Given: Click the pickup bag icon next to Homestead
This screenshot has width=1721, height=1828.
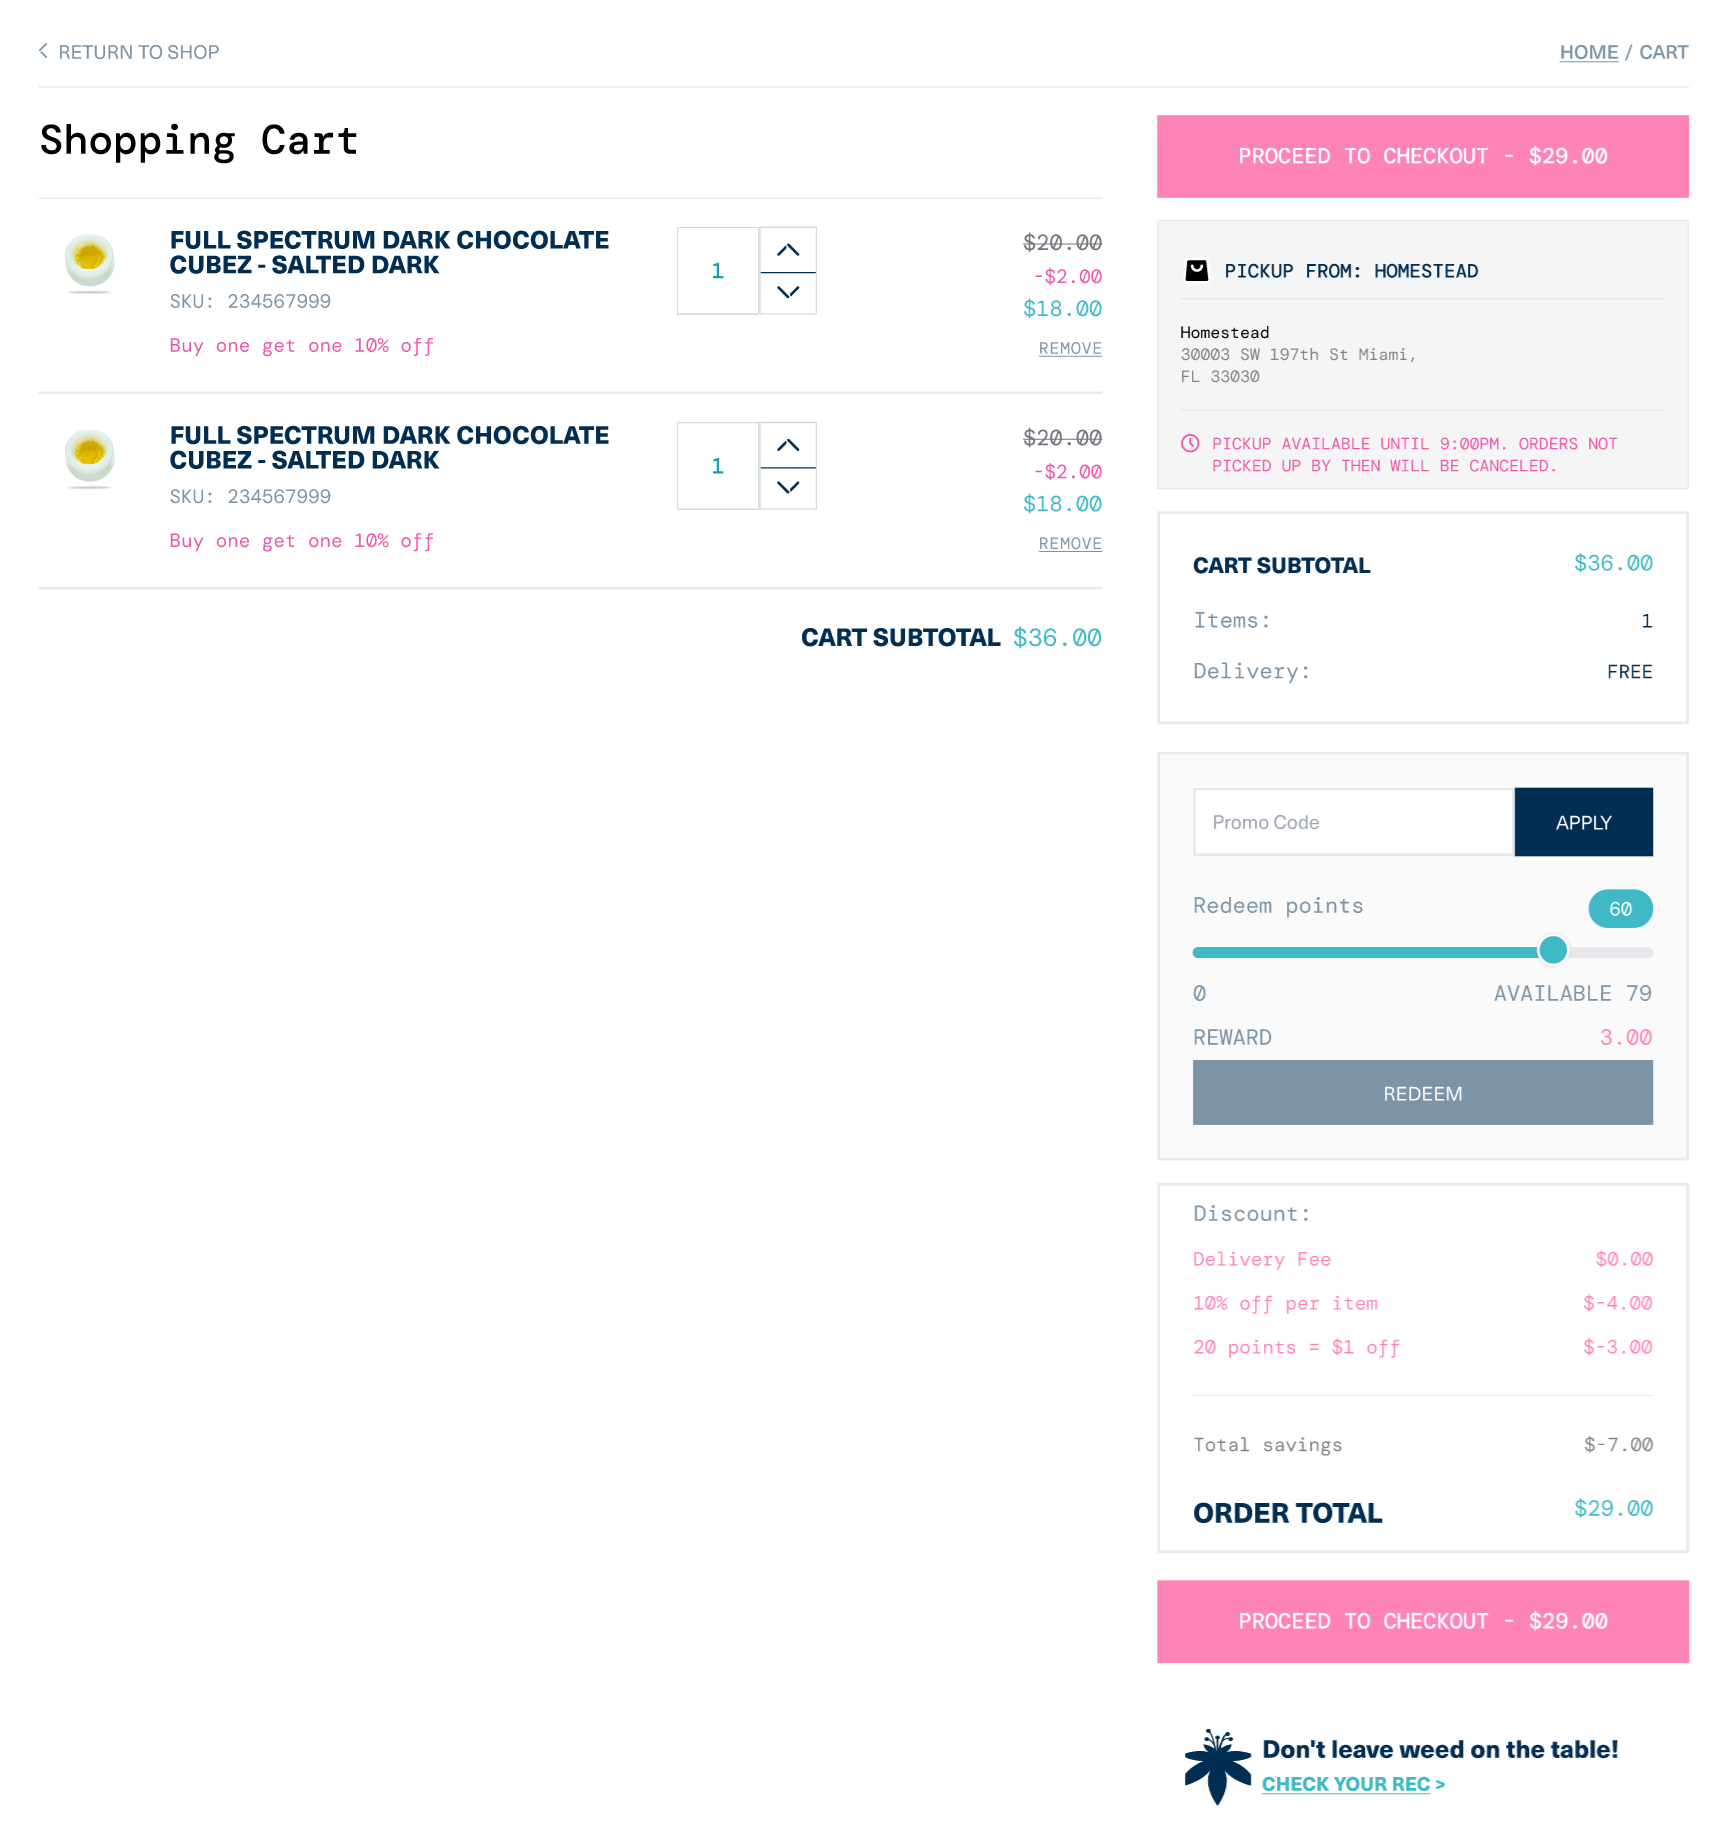Looking at the screenshot, I should tap(1196, 270).
